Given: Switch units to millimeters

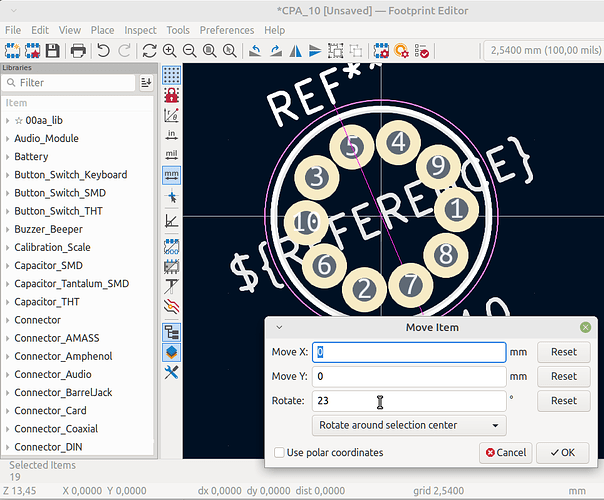Looking at the screenshot, I should (171, 175).
